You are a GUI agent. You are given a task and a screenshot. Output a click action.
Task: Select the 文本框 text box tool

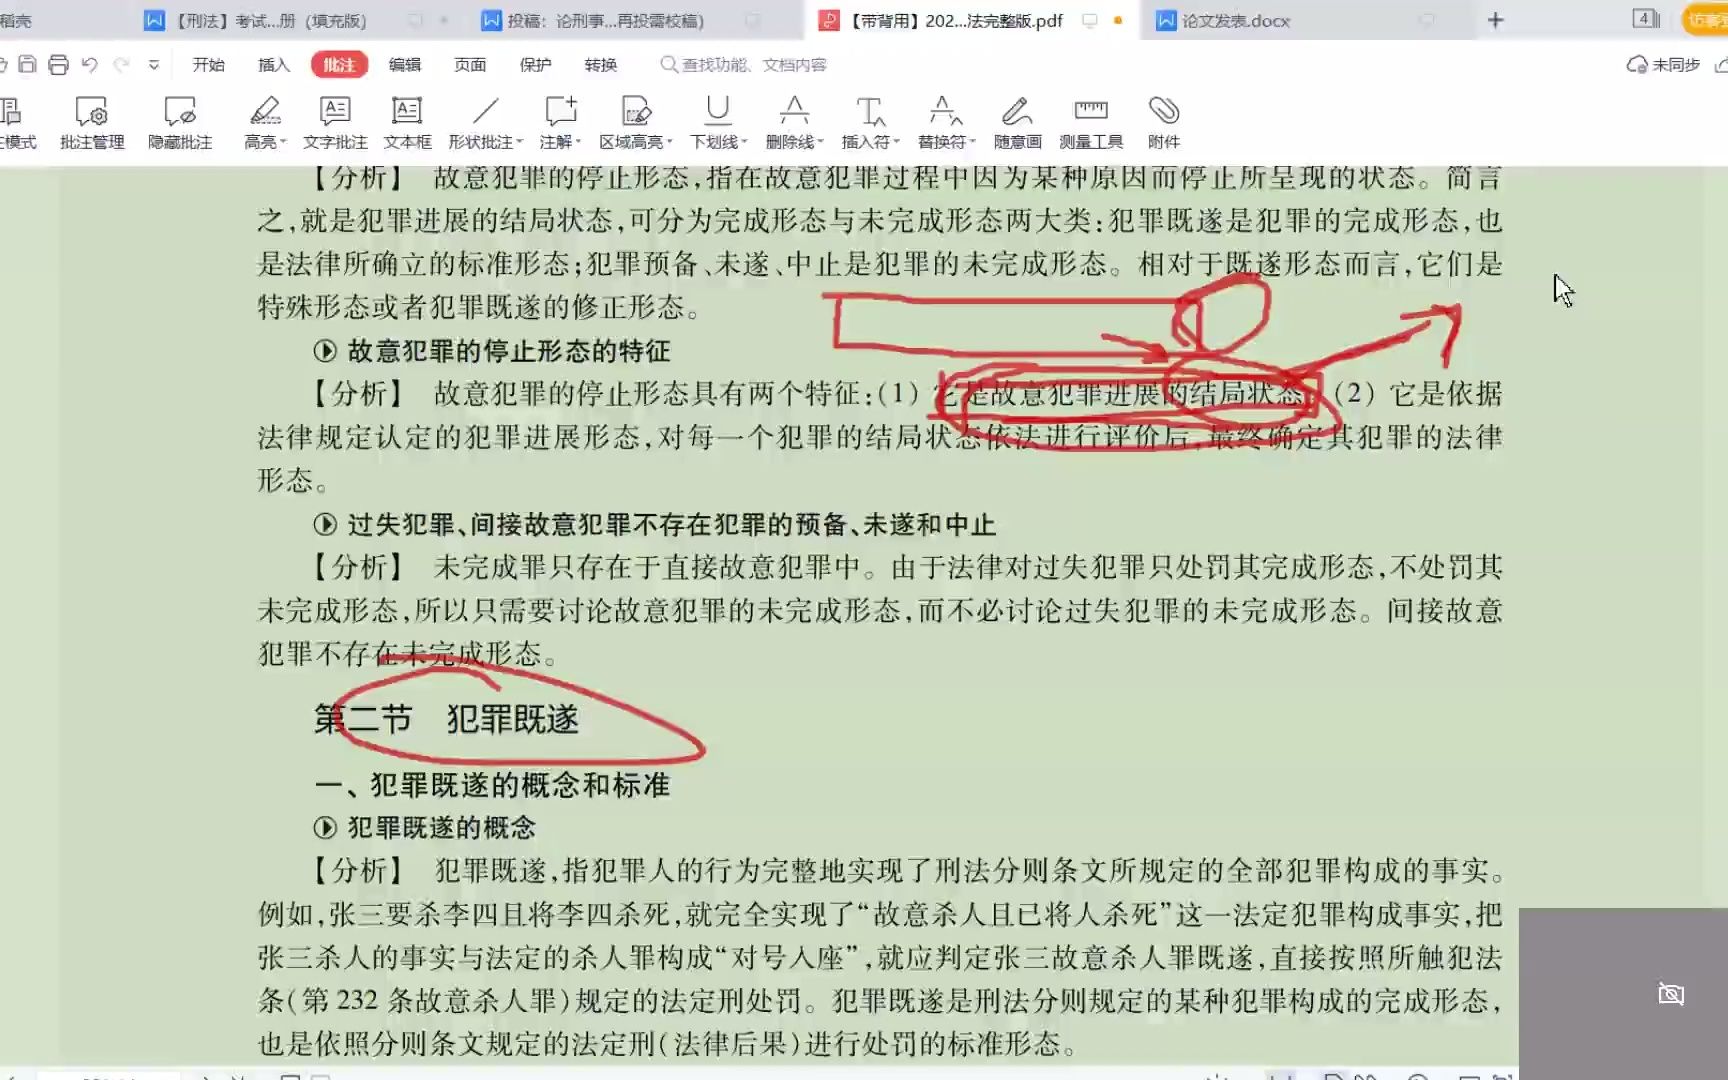tap(407, 123)
